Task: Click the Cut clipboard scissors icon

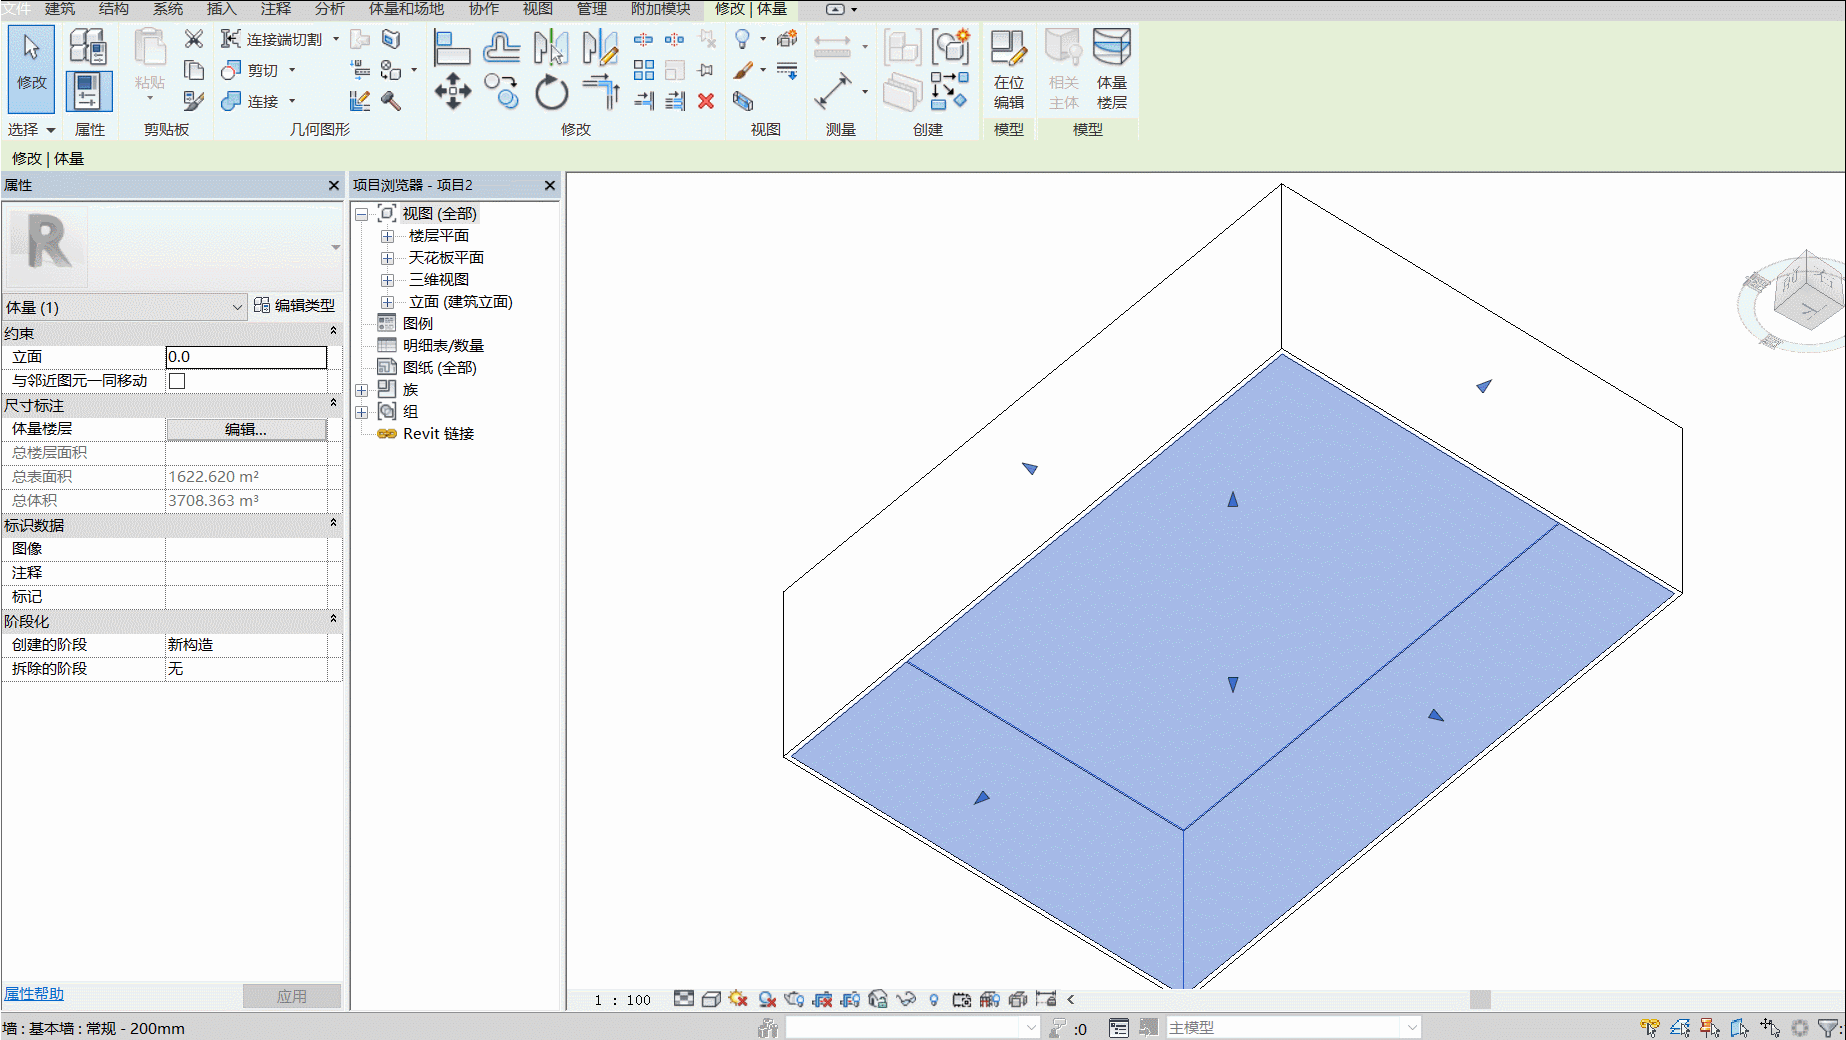Action: pyautogui.click(x=194, y=38)
